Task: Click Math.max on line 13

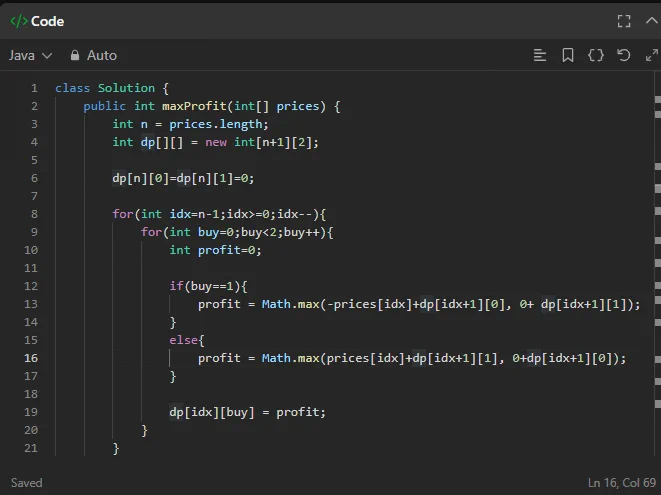Action: 290,304
